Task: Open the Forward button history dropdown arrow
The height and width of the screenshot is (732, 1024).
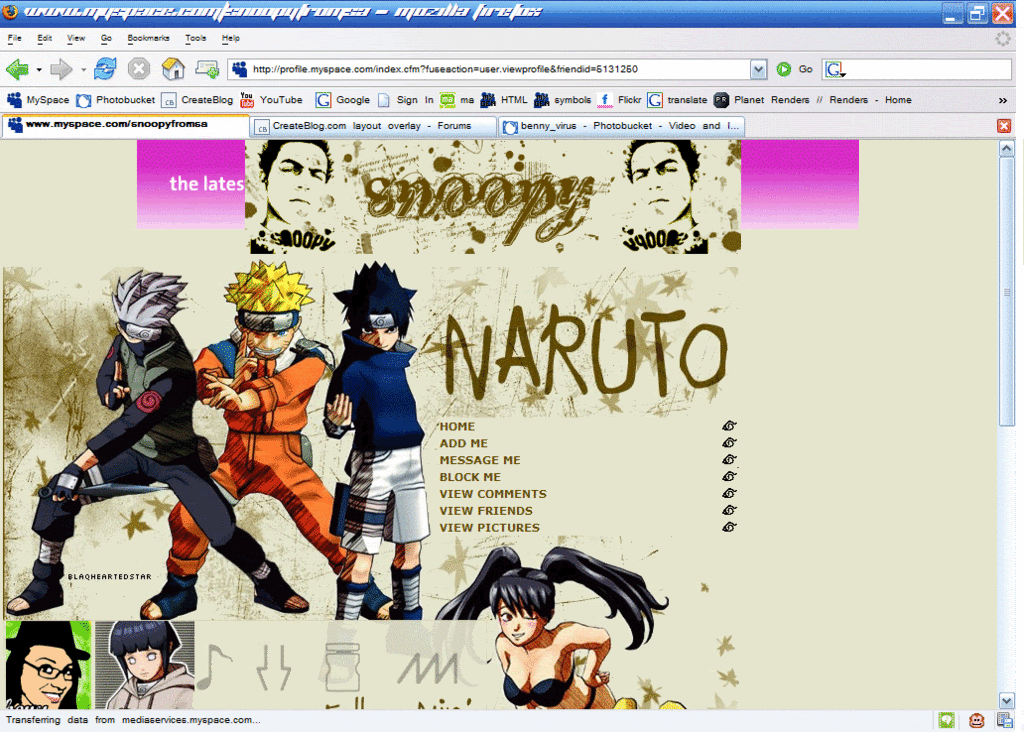Action: coord(83,69)
